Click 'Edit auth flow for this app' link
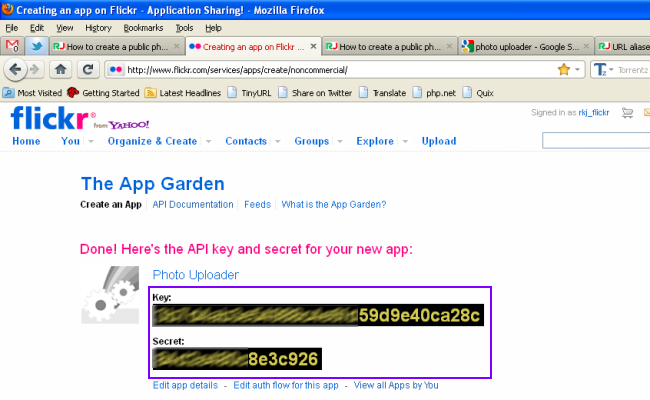Viewport: 650px width, 400px height. tap(286, 385)
